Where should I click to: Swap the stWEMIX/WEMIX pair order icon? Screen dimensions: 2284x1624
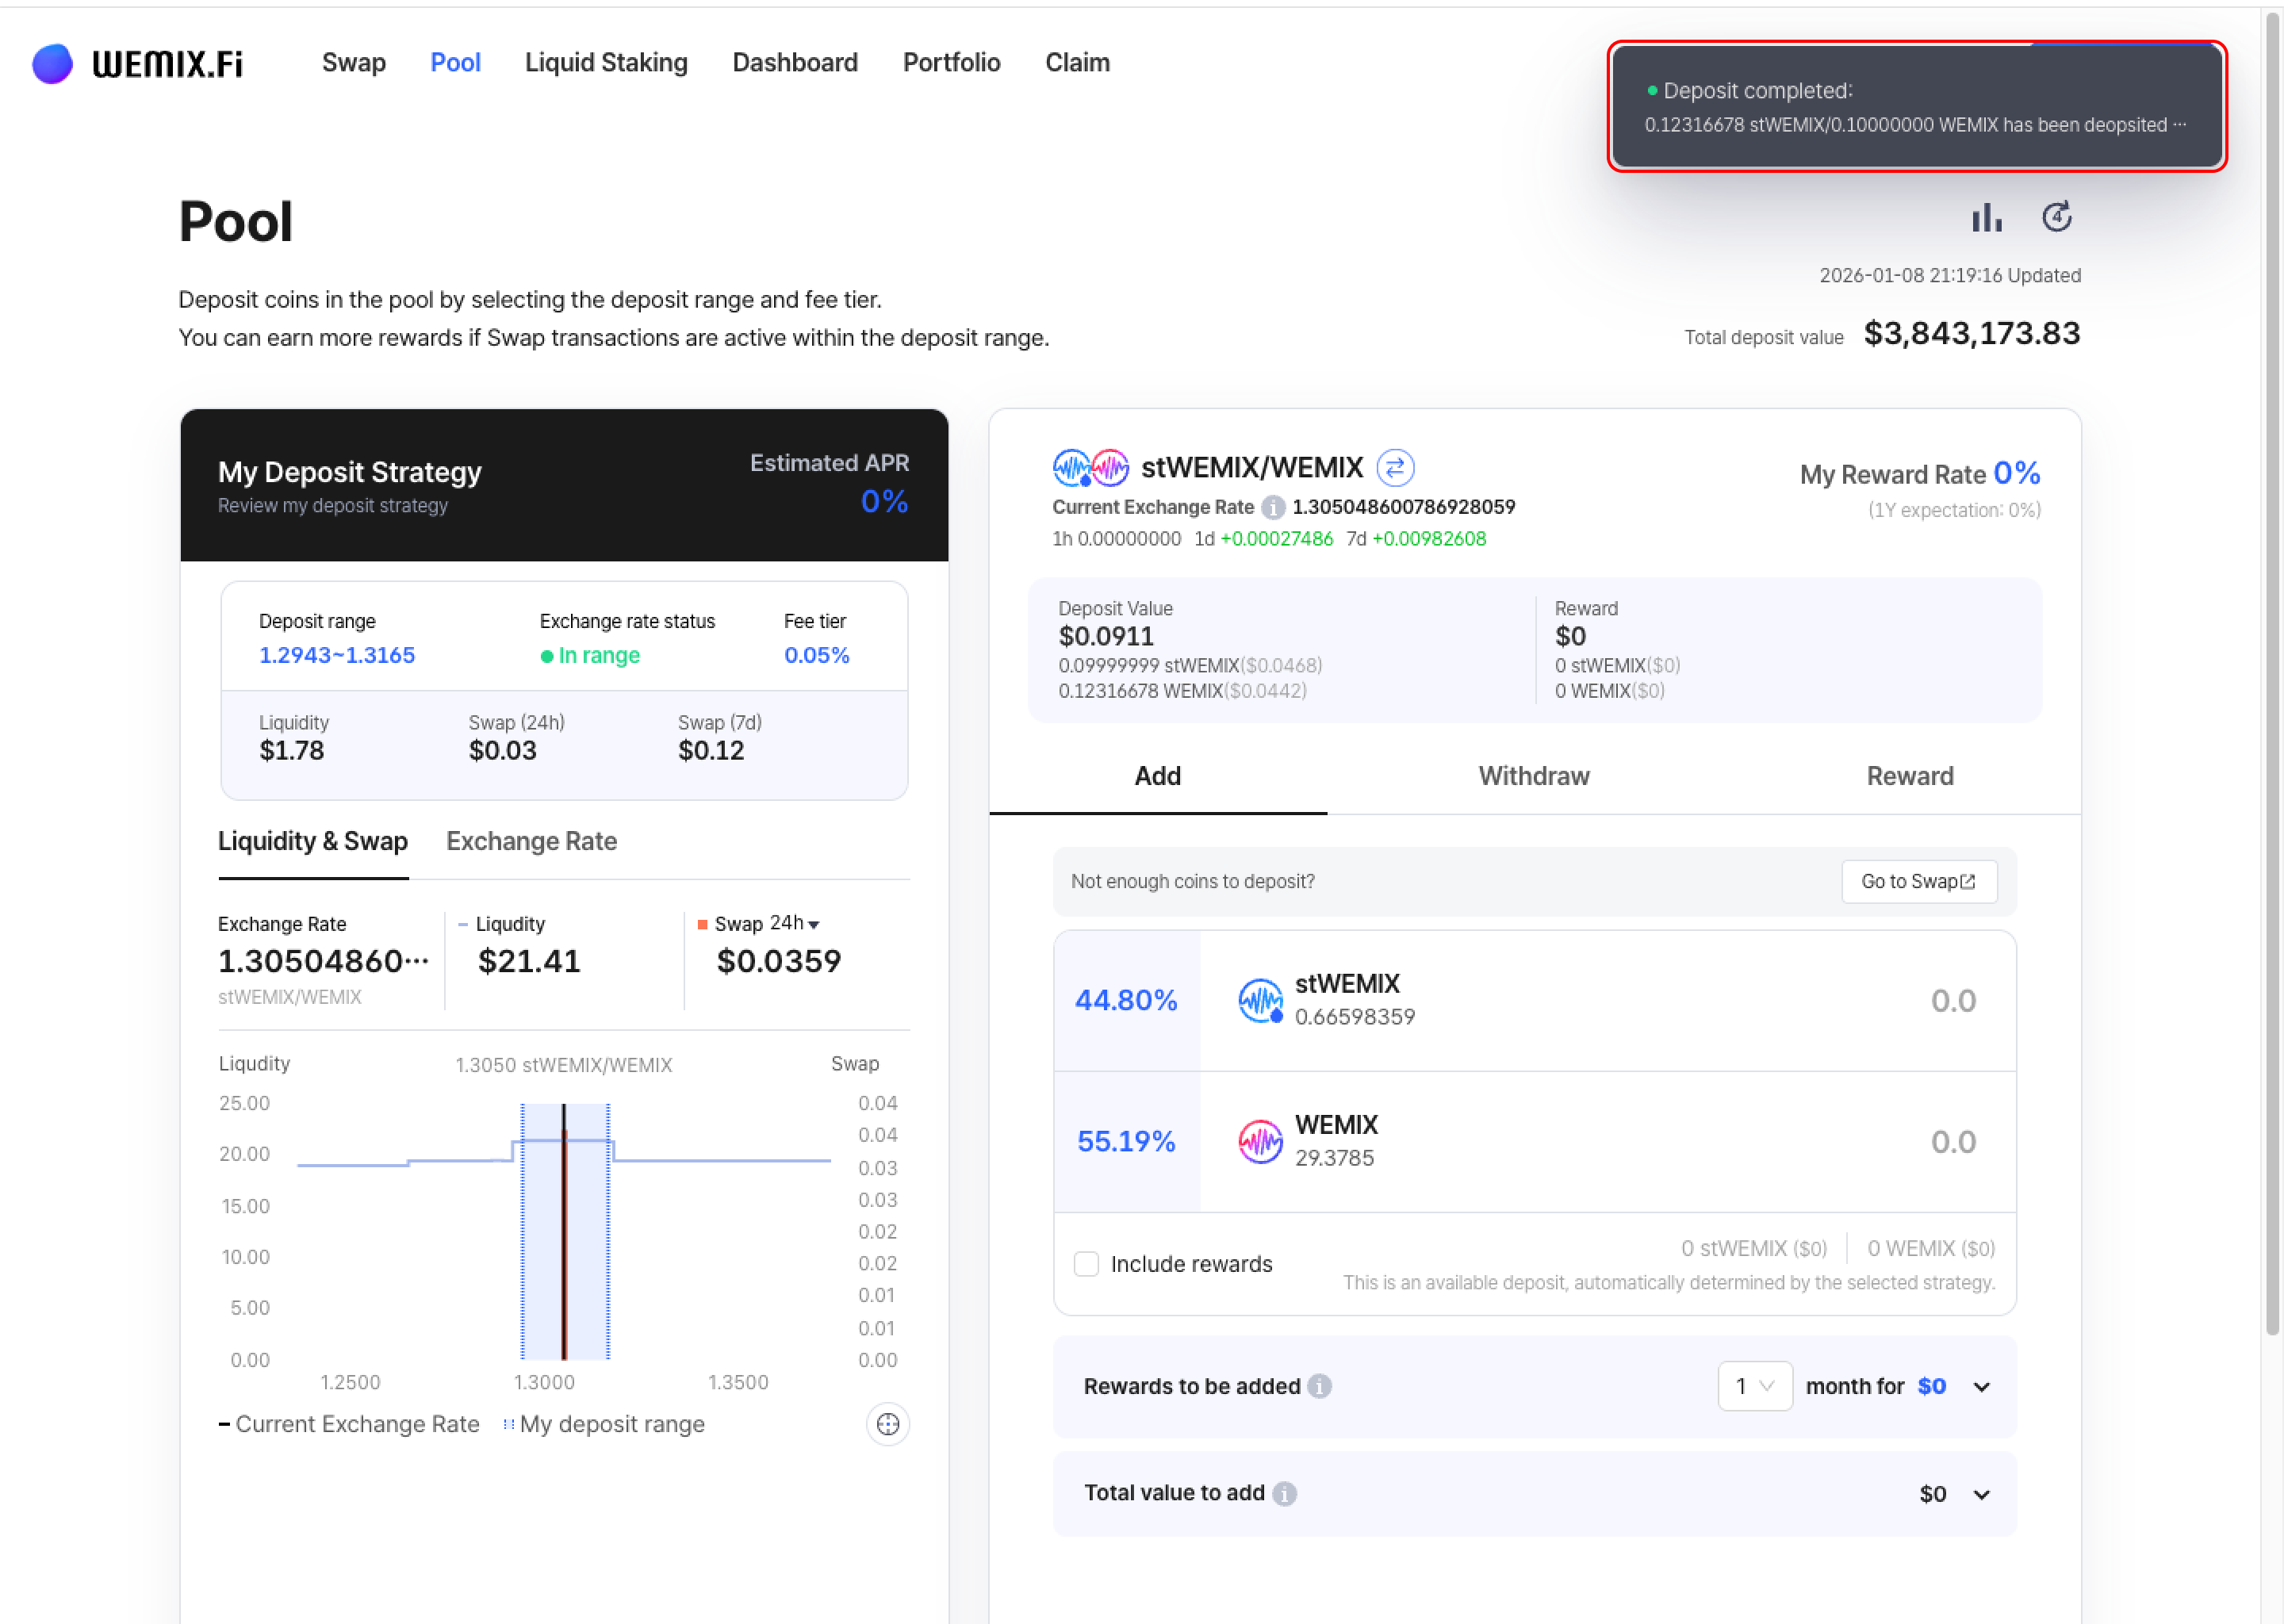click(x=1394, y=467)
